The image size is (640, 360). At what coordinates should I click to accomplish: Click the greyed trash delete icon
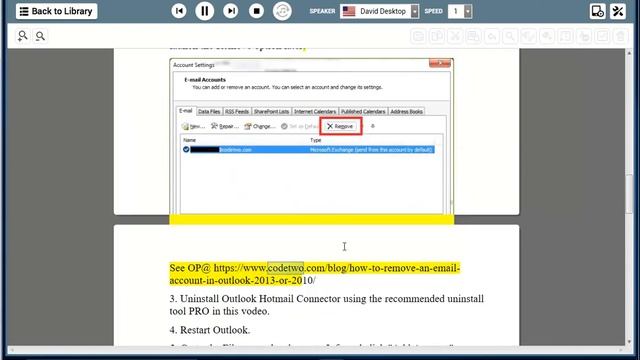pyautogui.click(x=620, y=36)
